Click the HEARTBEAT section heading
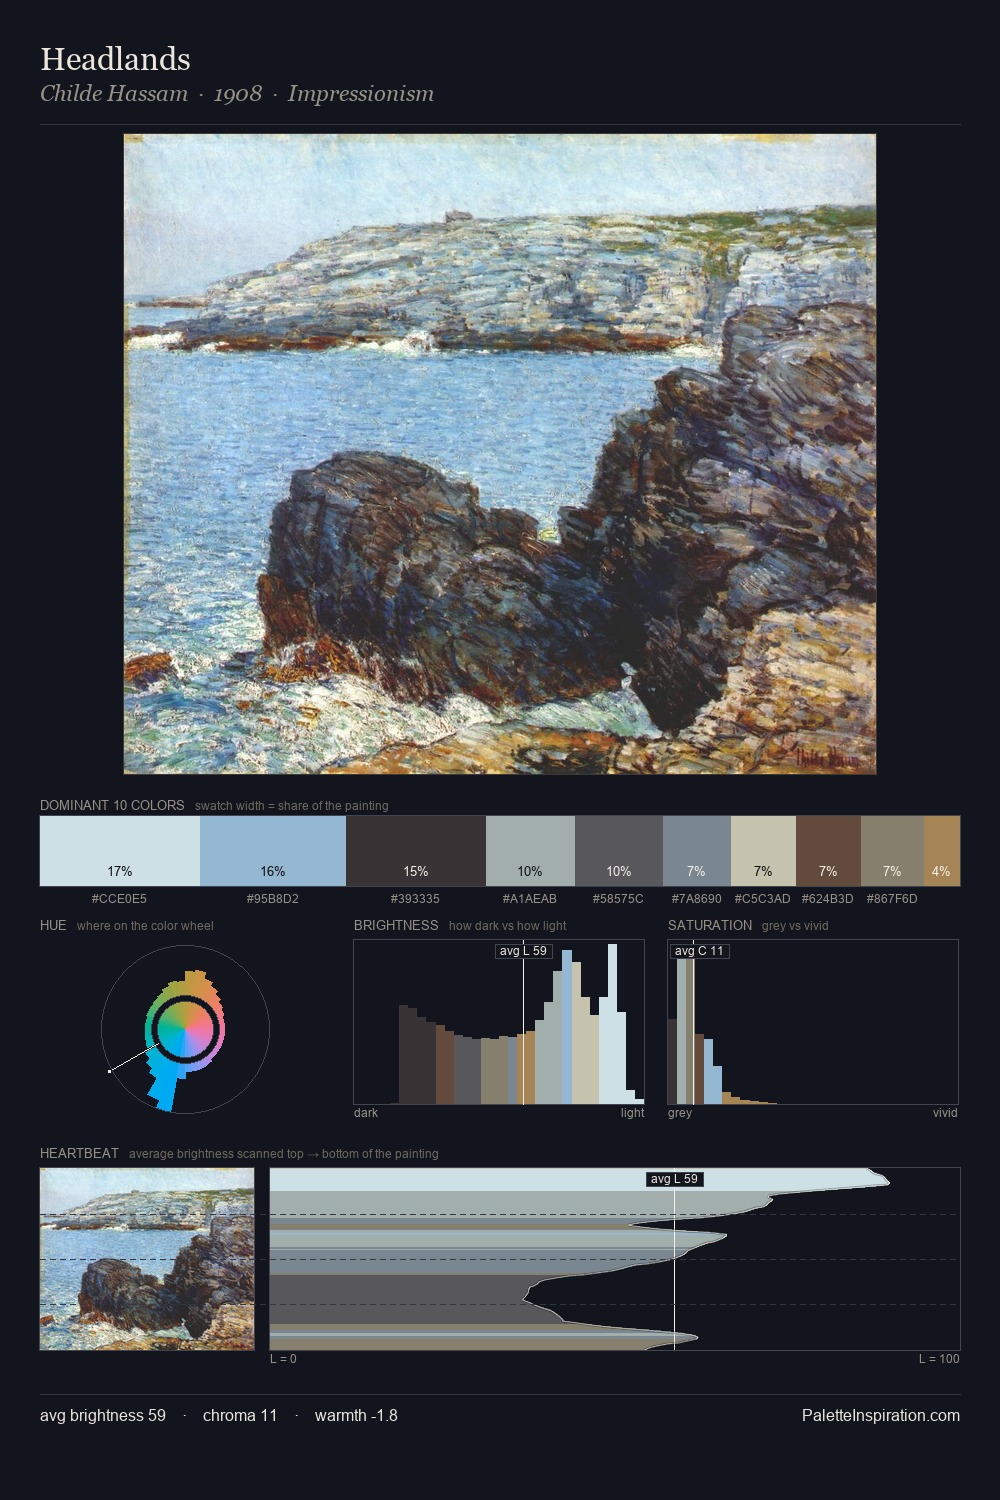This screenshot has width=1000, height=1500. pyautogui.click(x=79, y=1153)
